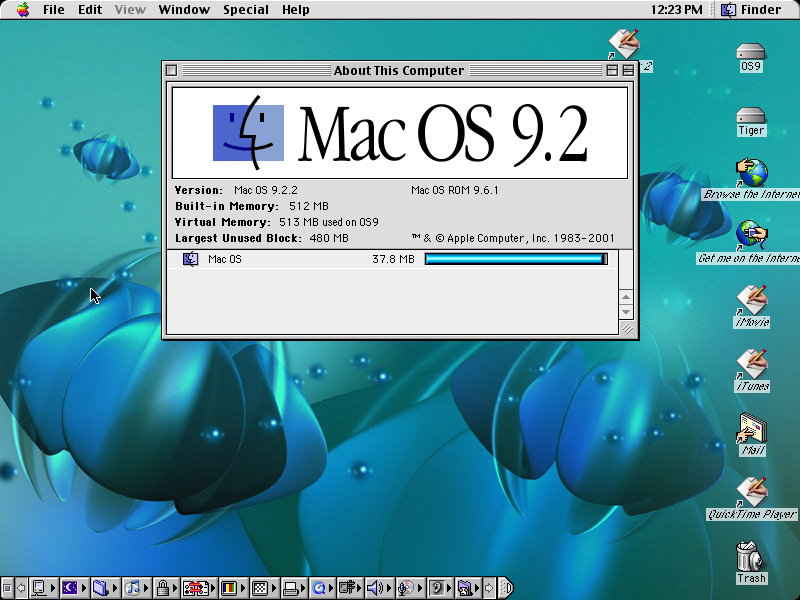Open the Finder application menu
This screenshot has width=800, height=600.
(x=751, y=10)
